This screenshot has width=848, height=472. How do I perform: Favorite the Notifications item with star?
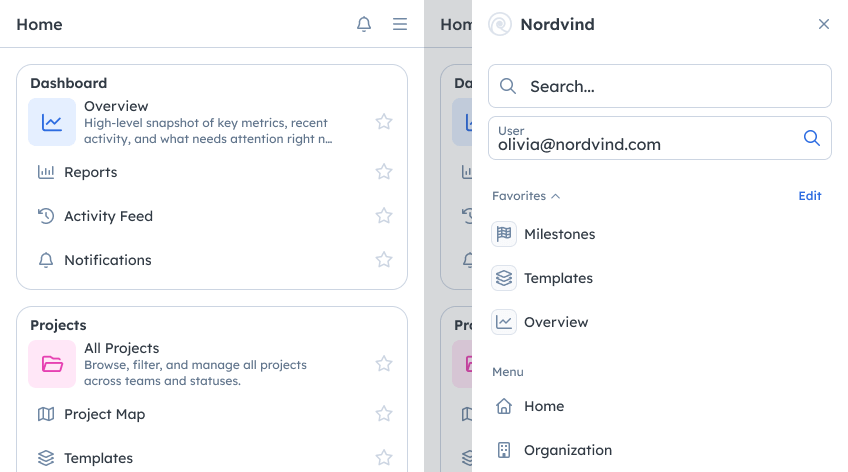click(x=384, y=260)
